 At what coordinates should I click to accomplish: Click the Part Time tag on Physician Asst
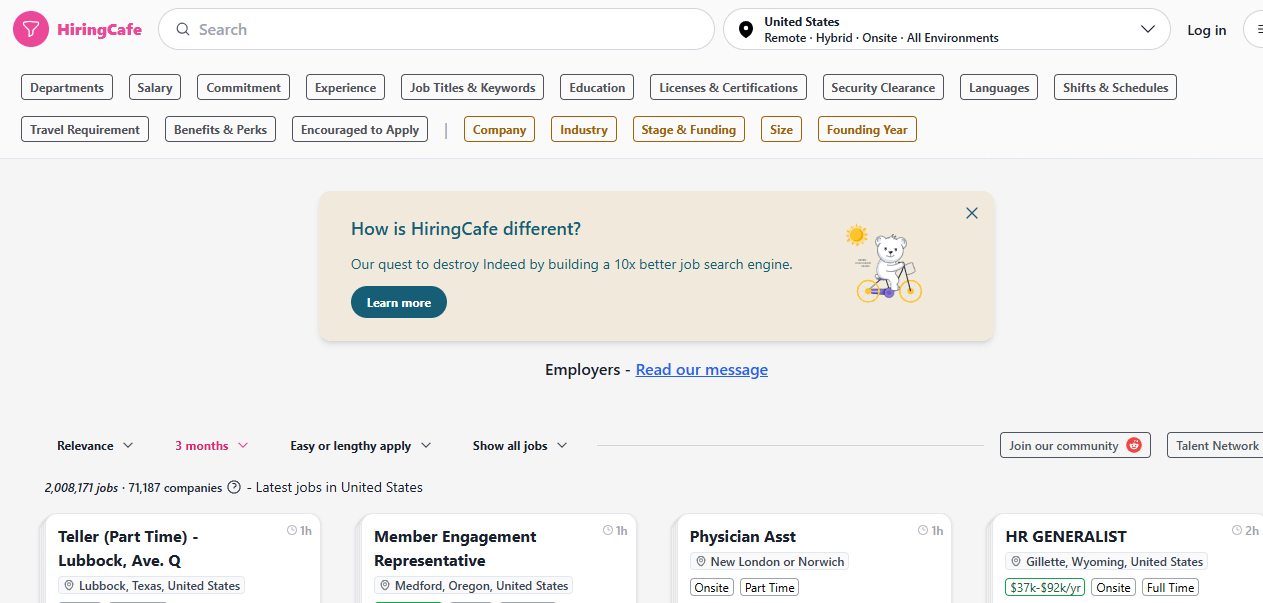tap(770, 588)
